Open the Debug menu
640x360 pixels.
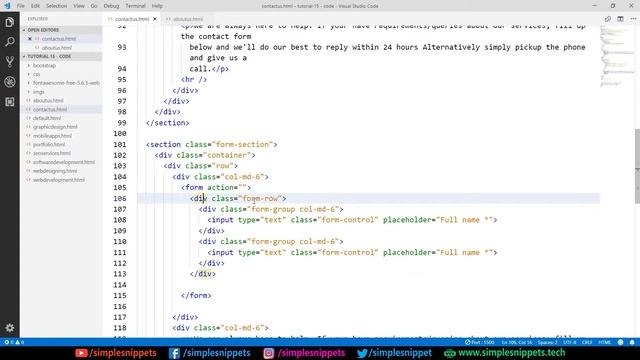(111, 6)
